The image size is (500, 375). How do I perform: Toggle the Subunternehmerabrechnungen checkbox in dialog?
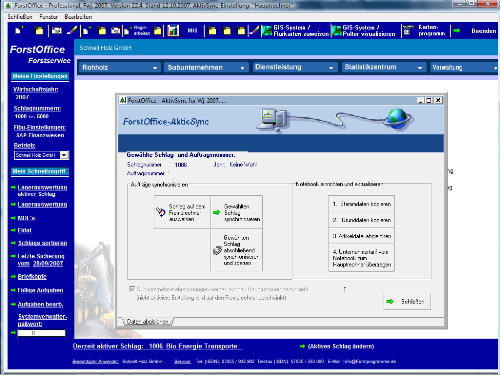(132, 289)
